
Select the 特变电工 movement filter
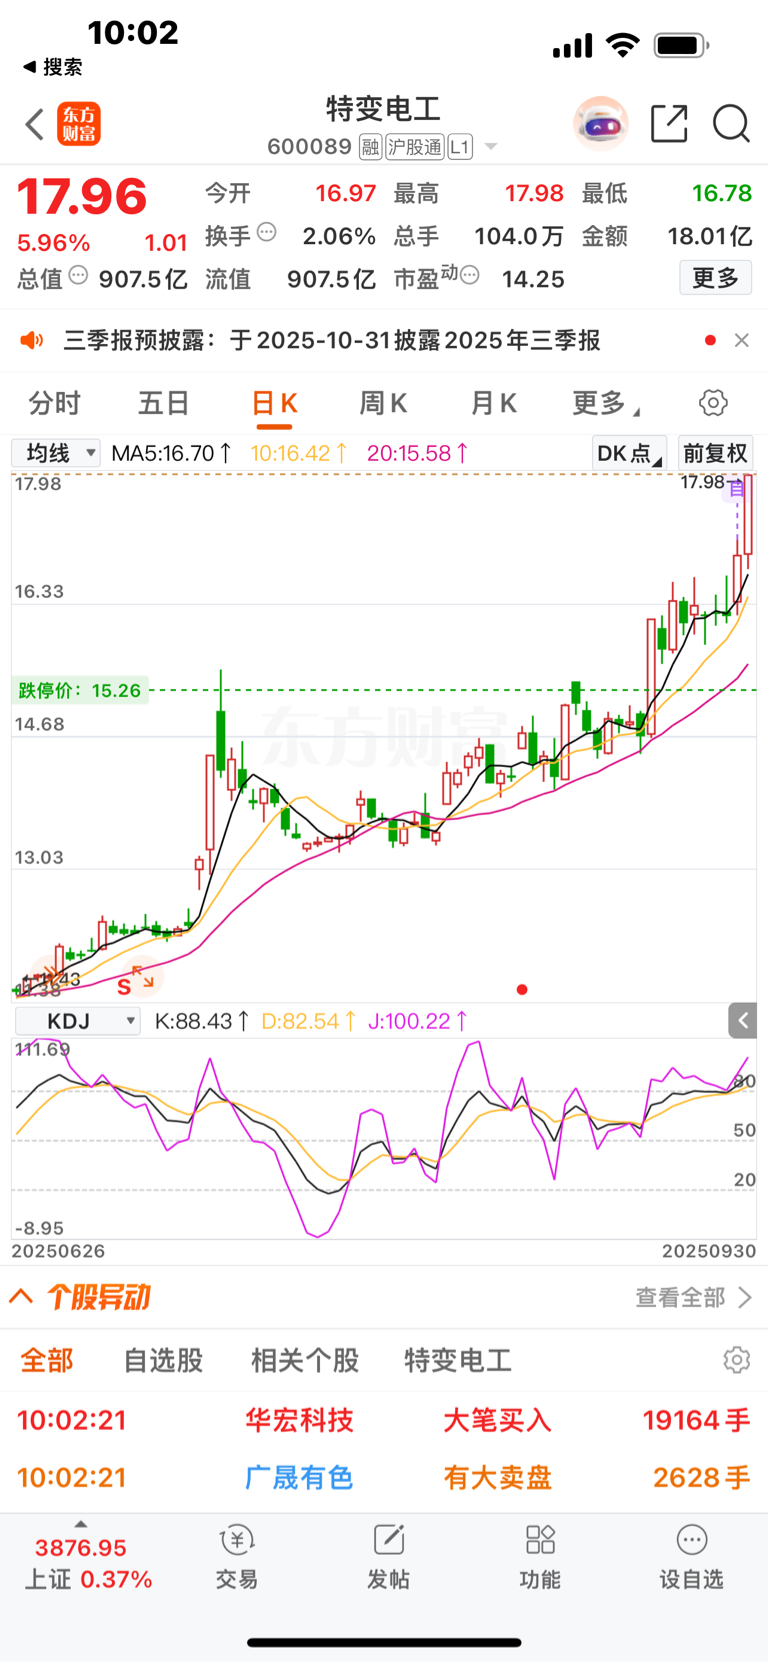458,1360
